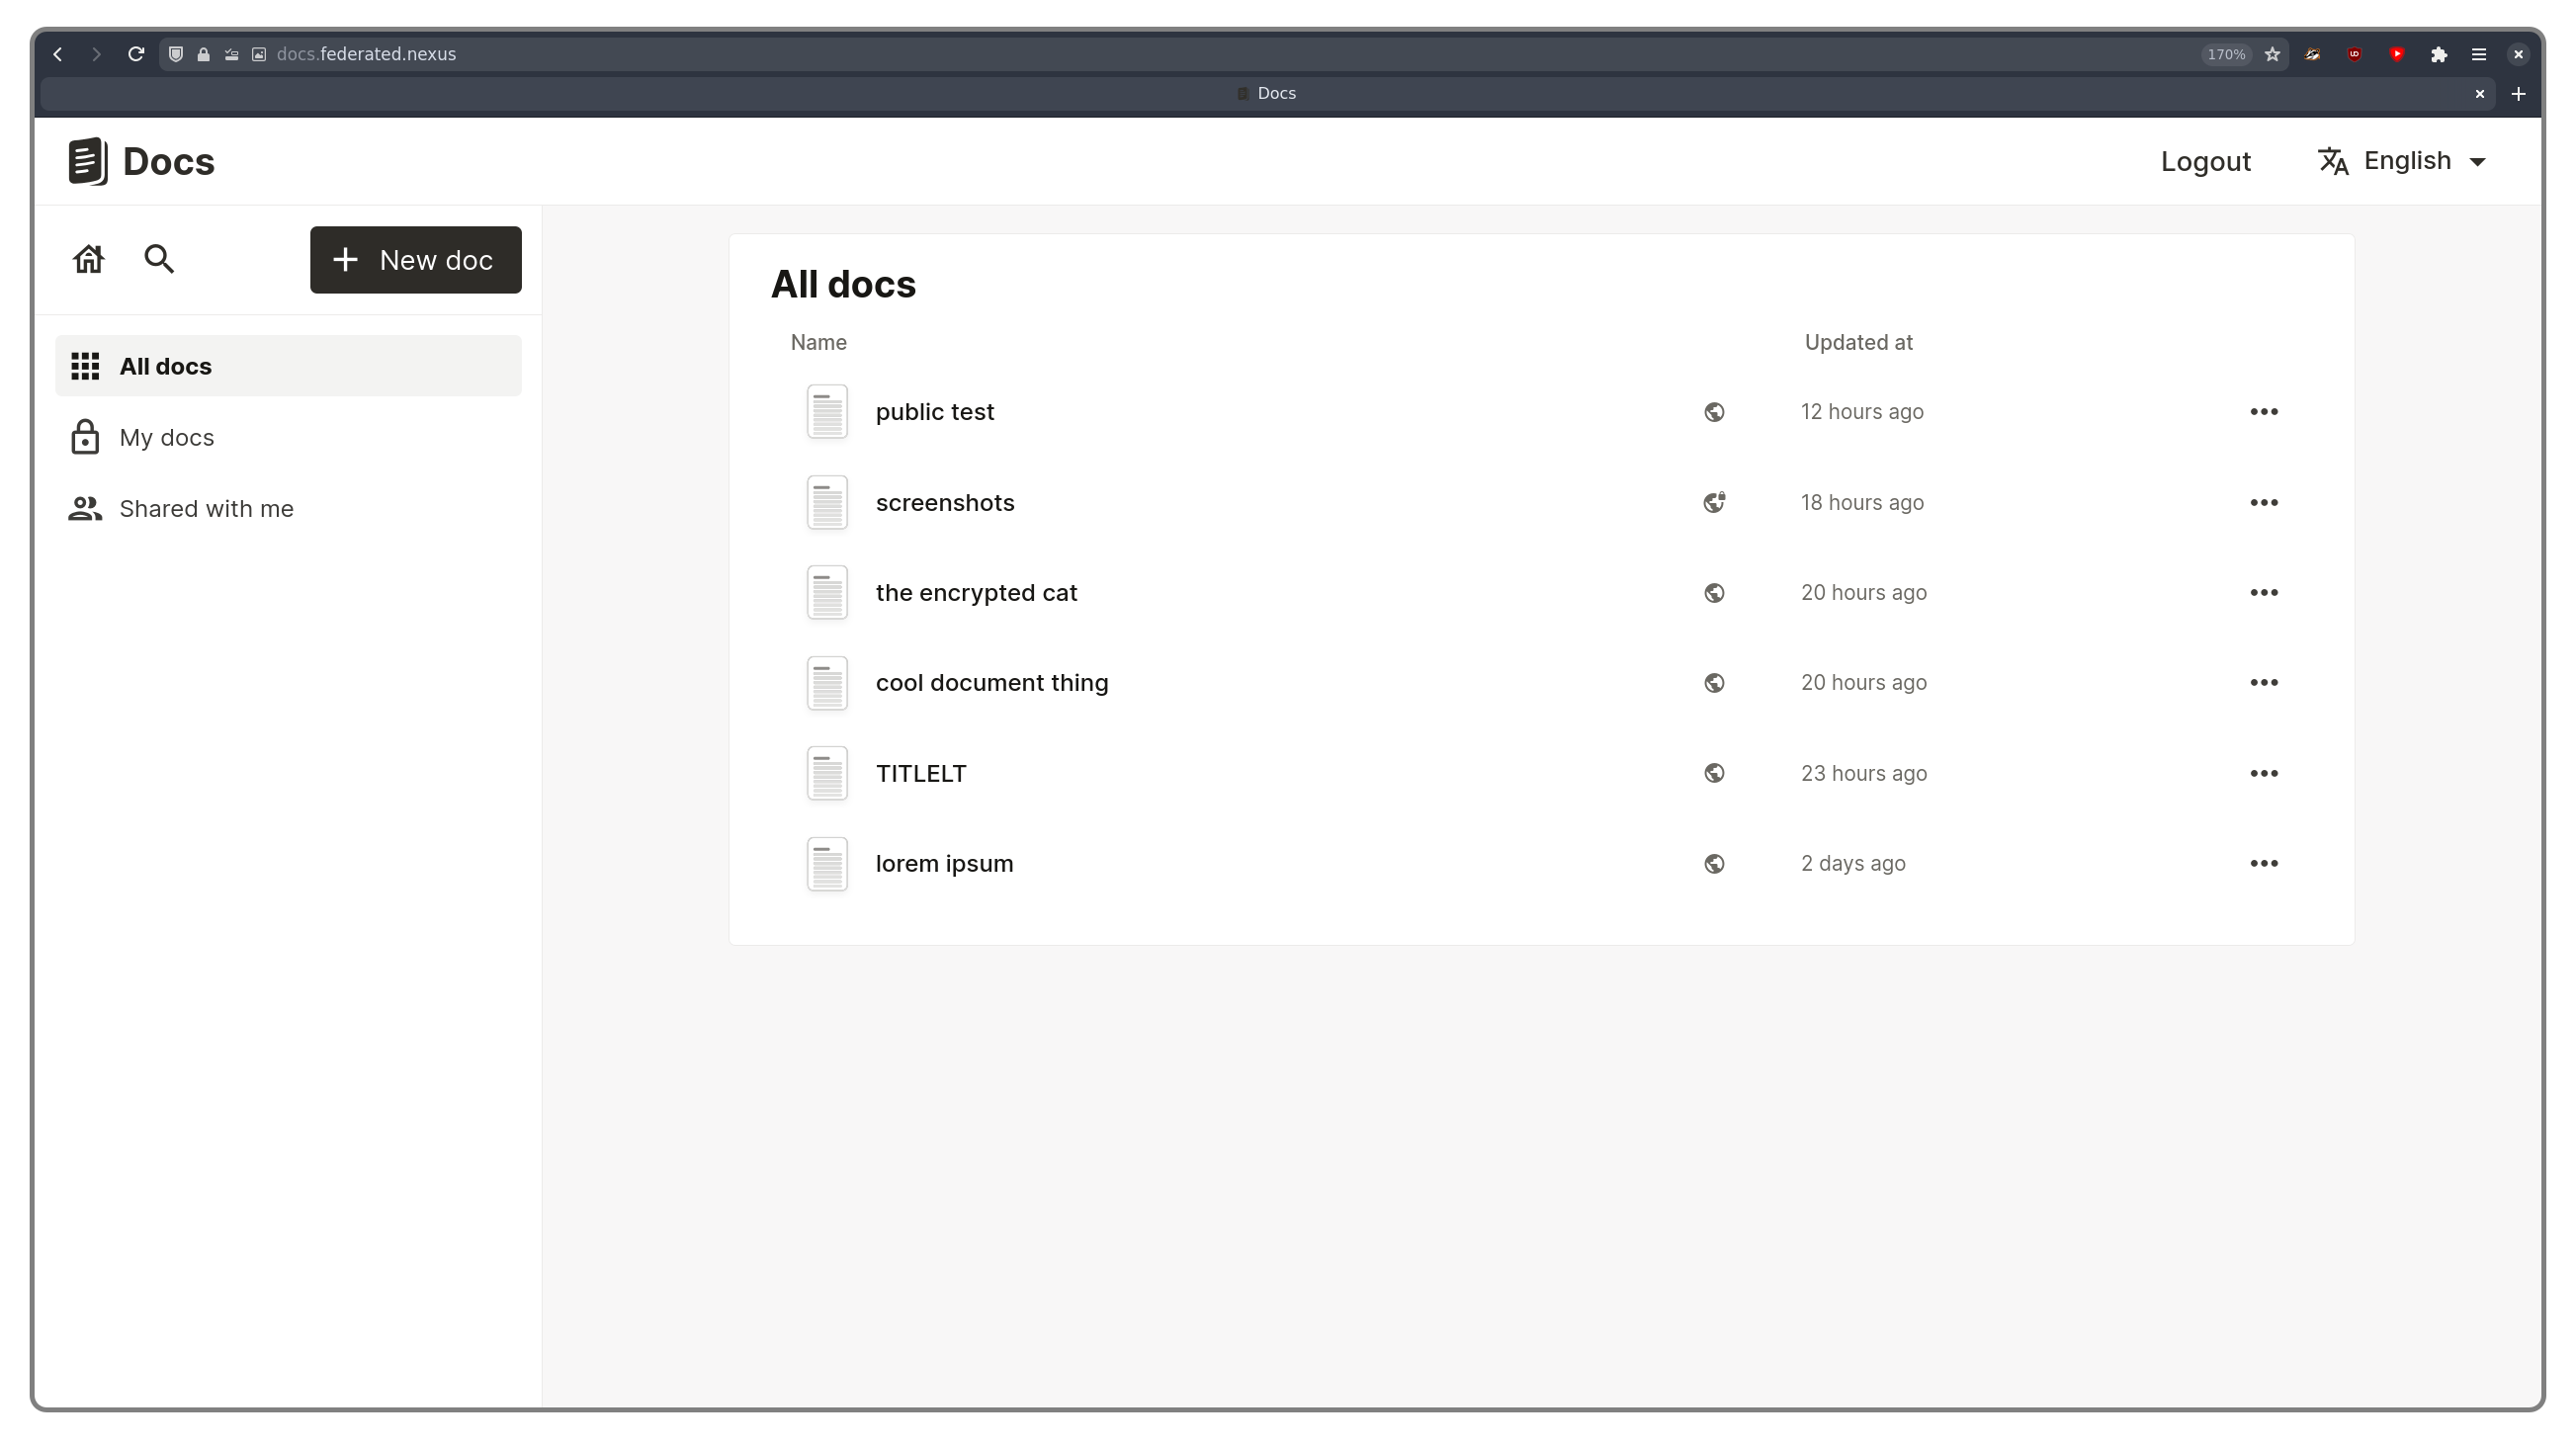Click globe icon for the encrypted cat
The image size is (2576, 1445).
click(1714, 593)
